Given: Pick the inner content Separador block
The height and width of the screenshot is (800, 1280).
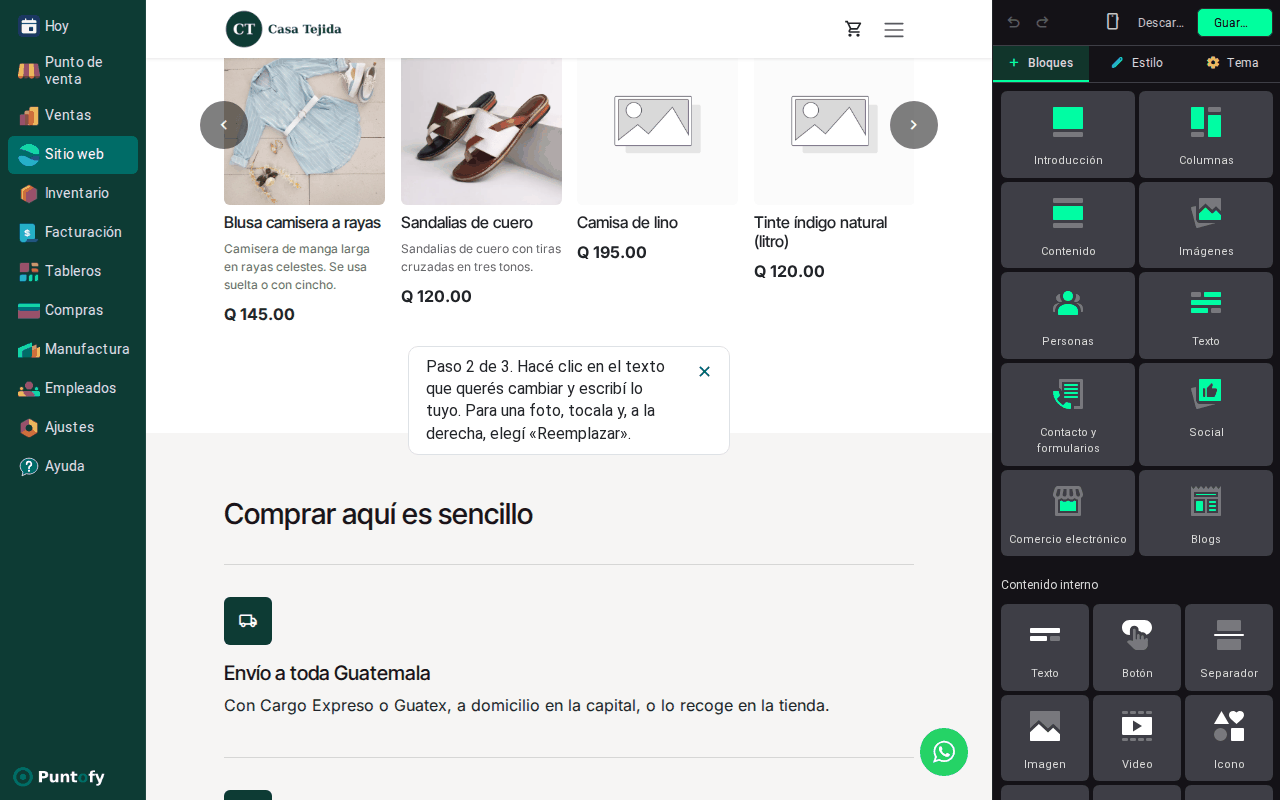Looking at the screenshot, I should click(x=1229, y=647).
